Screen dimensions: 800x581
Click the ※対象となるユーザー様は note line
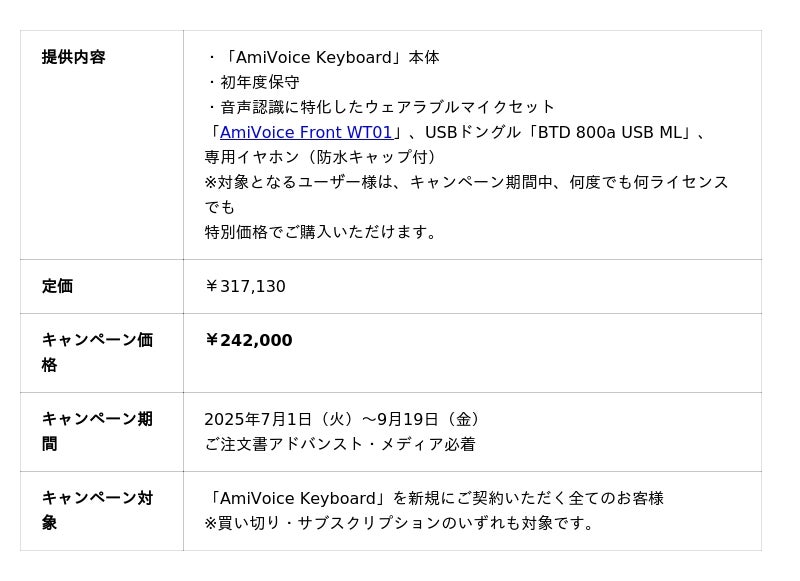pos(466,182)
